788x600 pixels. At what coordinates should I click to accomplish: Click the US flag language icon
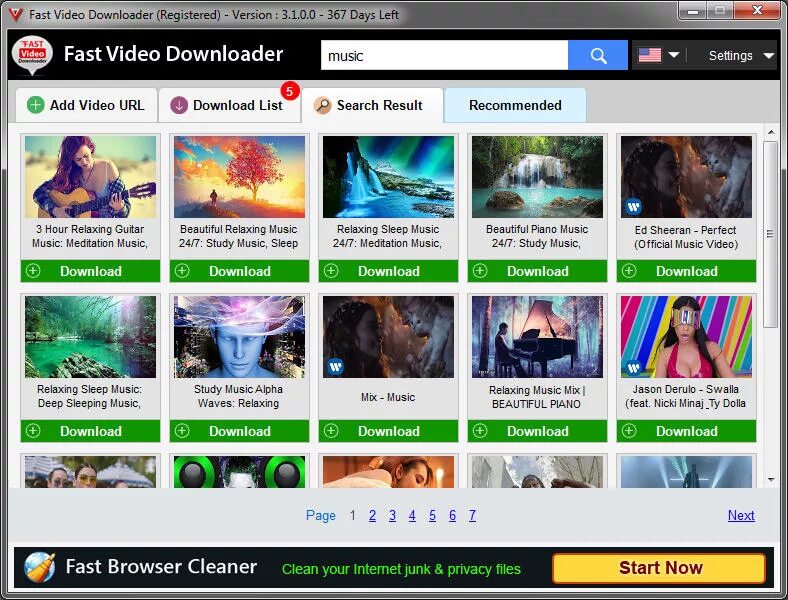(x=650, y=54)
